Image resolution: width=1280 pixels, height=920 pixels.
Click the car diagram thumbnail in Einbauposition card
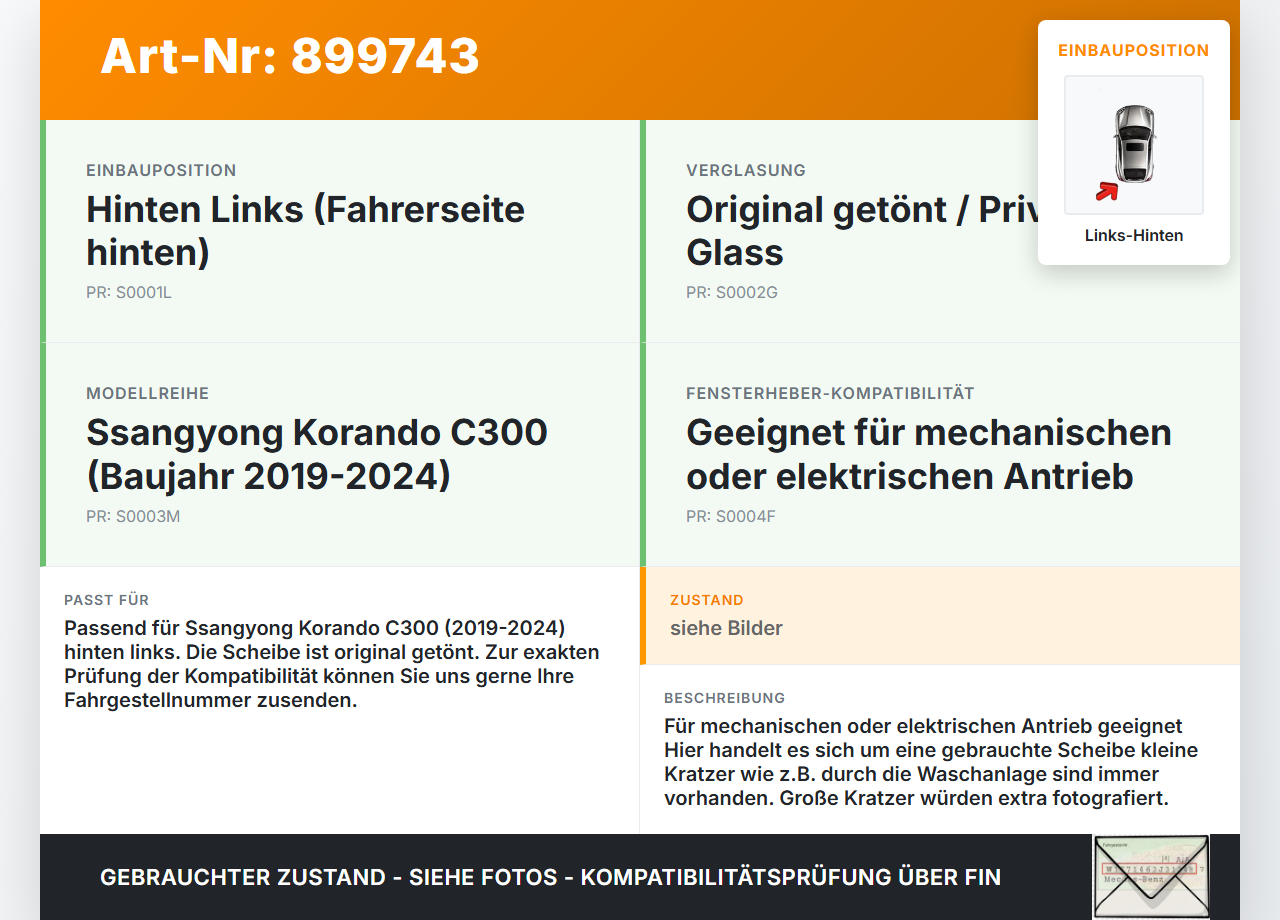point(1134,145)
